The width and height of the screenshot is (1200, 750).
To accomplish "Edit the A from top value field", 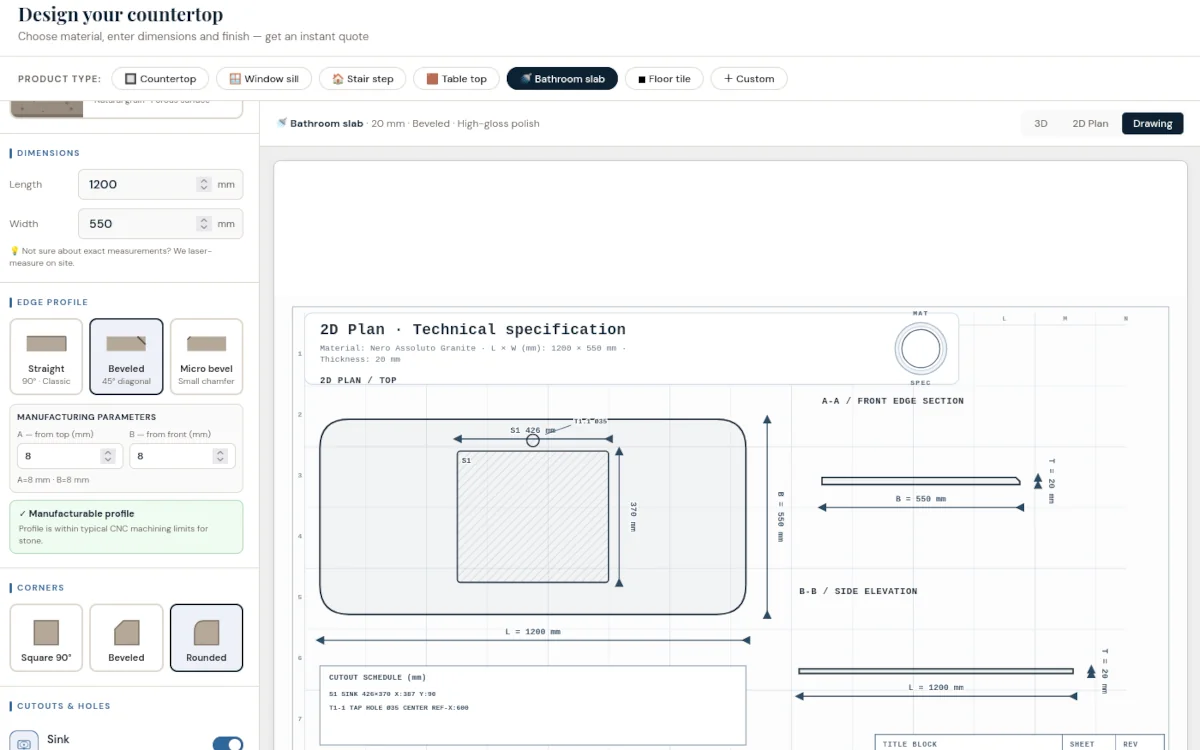I will [x=70, y=456].
